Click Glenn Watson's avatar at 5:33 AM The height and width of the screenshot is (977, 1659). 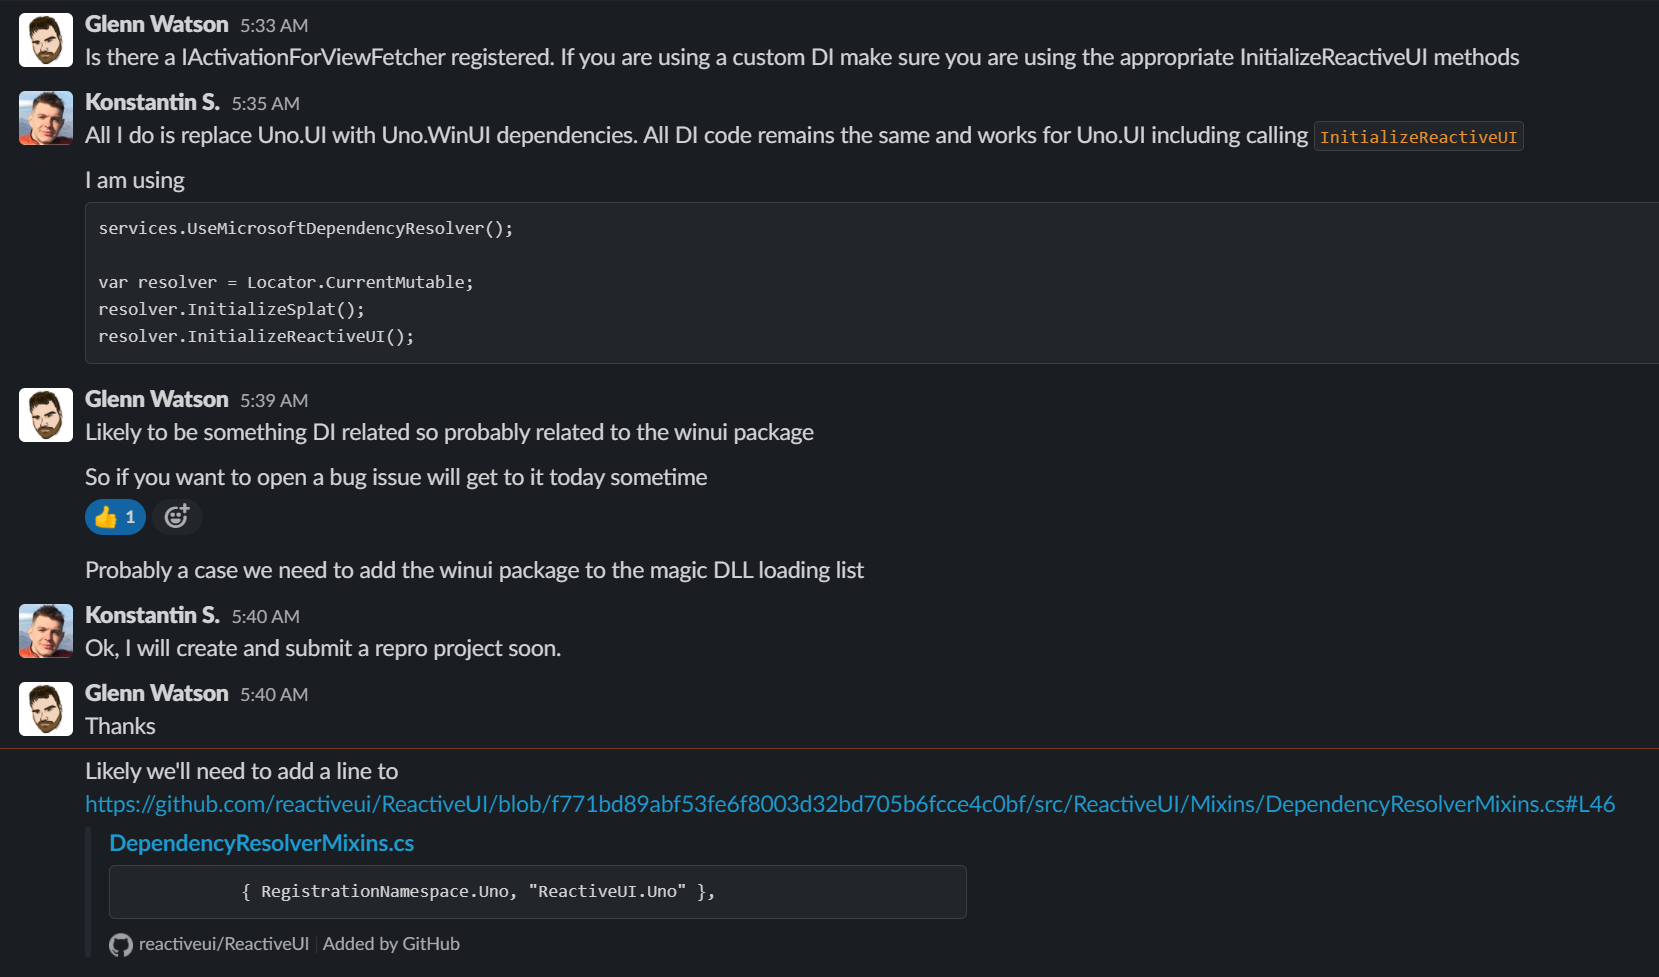[x=45, y=39]
